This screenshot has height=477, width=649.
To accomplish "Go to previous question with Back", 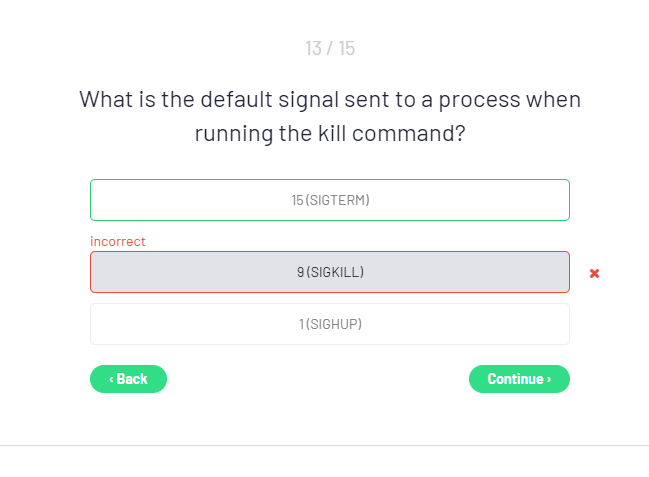I will click(x=128, y=379).
